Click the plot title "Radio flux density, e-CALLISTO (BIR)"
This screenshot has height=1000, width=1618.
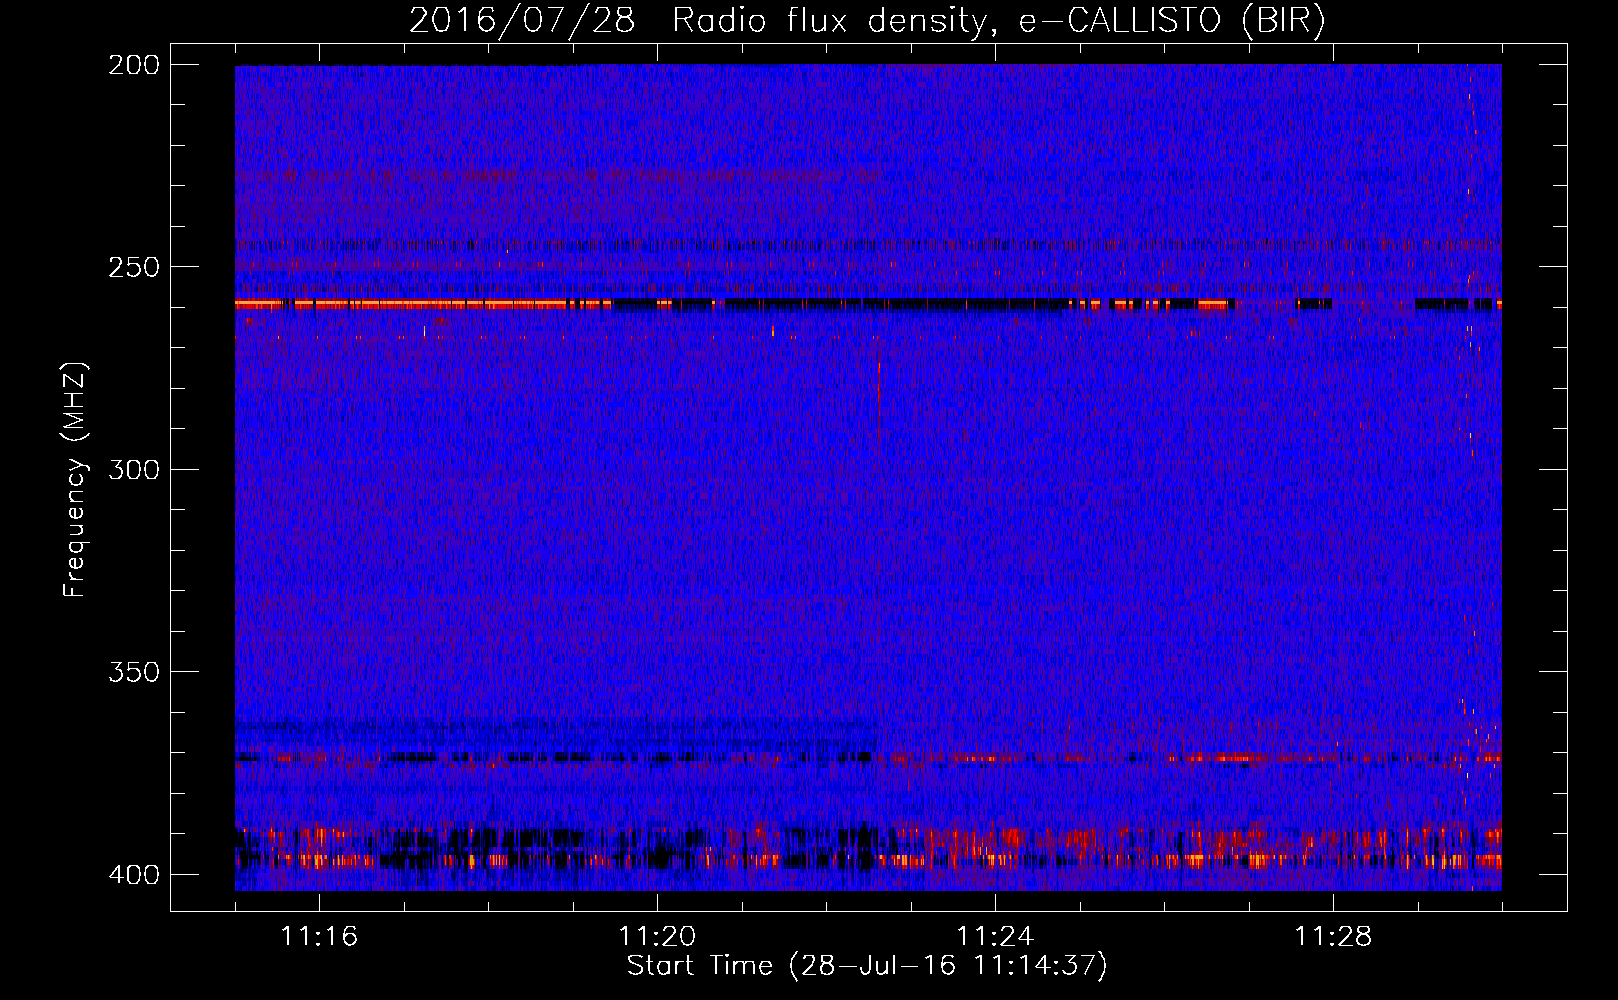point(999,20)
